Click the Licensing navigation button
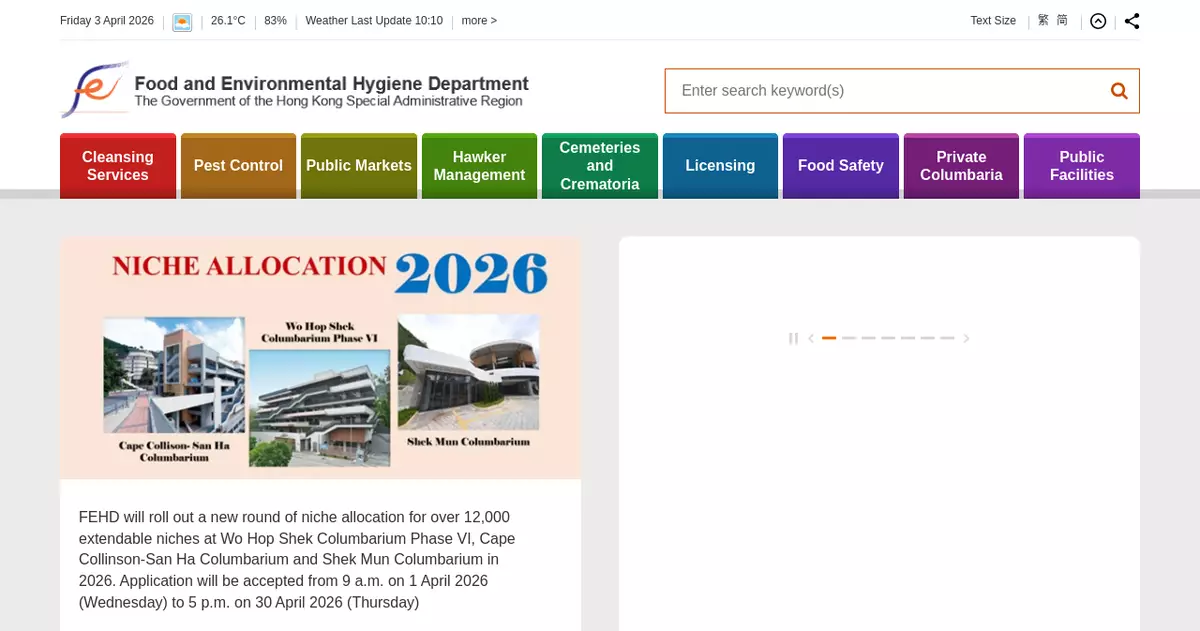 click(720, 166)
